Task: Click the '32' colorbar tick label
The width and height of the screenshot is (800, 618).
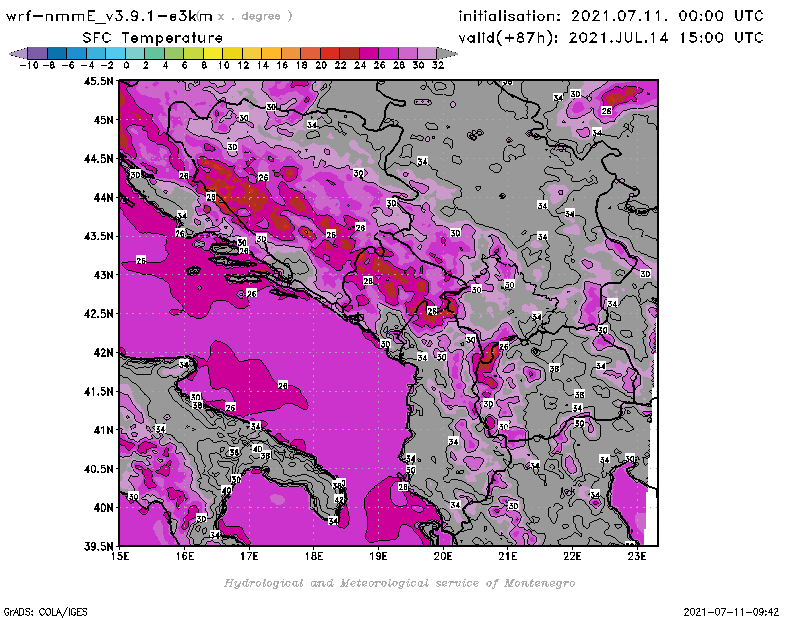Action: (438, 65)
